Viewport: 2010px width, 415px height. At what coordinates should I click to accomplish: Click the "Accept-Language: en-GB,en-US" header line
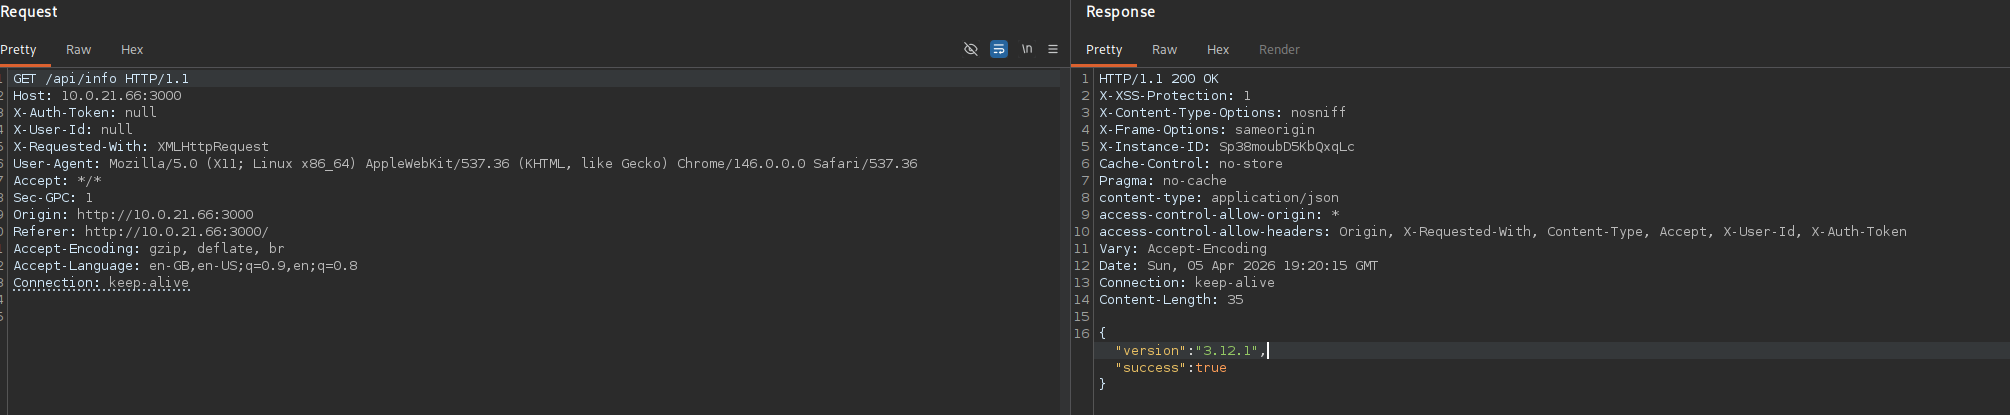pyautogui.click(x=185, y=265)
